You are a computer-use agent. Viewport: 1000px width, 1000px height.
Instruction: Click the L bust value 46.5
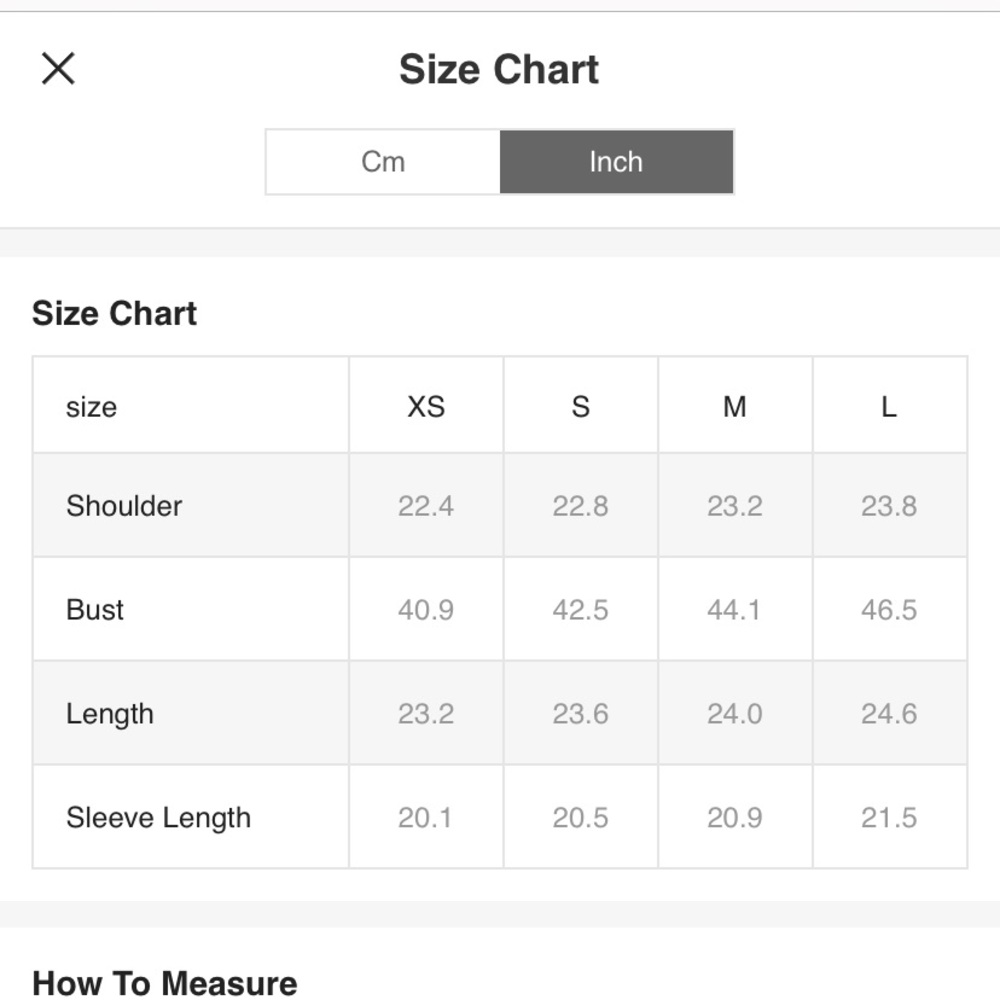point(889,610)
